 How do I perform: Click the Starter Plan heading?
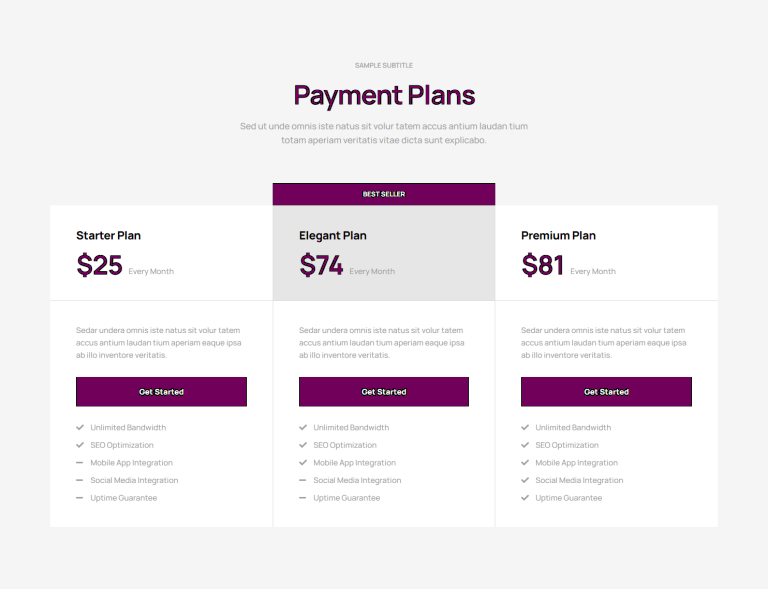pyautogui.click(x=108, y=236)
